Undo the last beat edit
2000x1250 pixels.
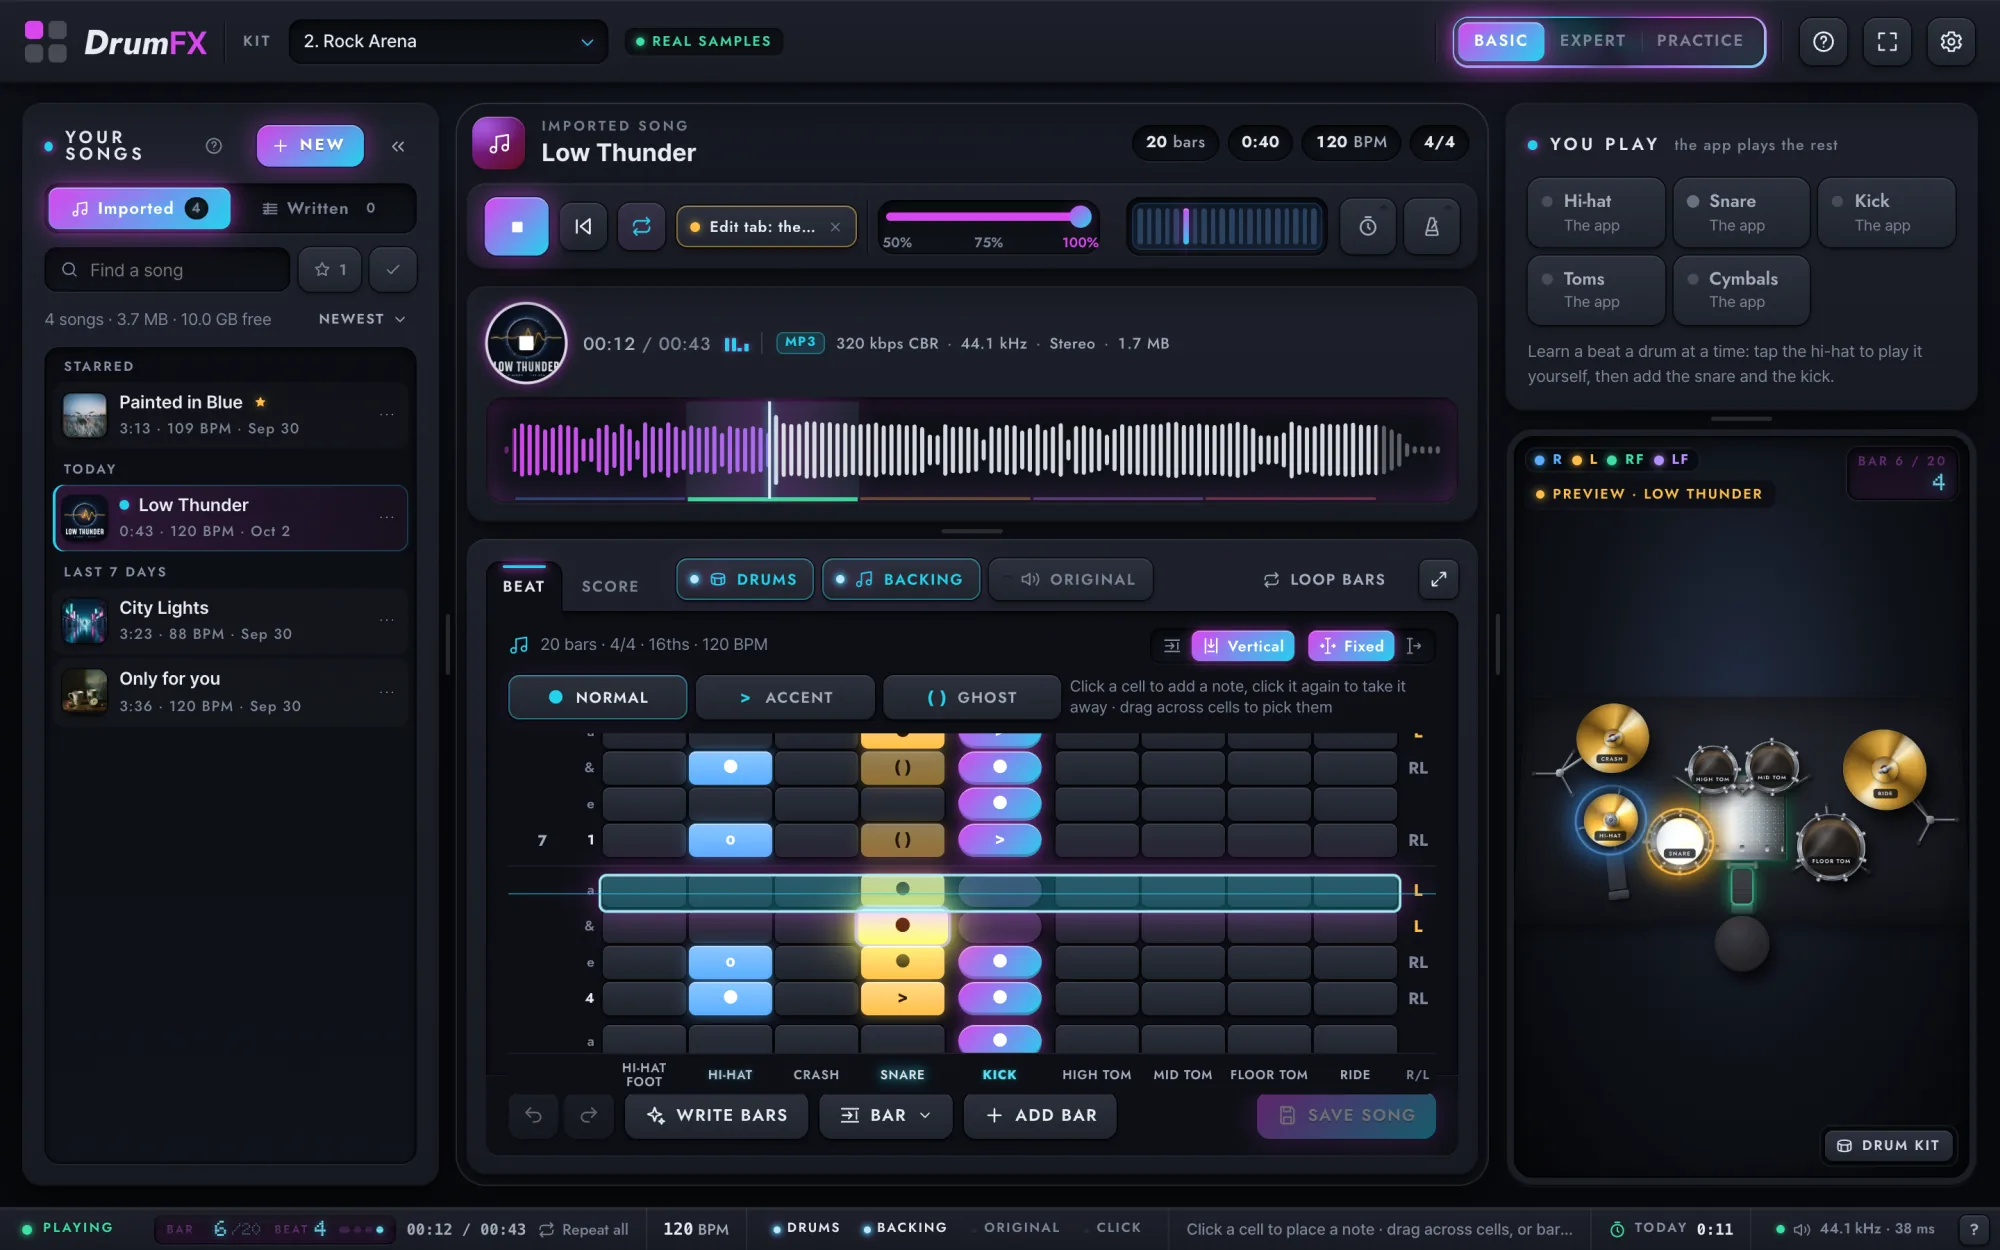click(x=533, y=1115)
